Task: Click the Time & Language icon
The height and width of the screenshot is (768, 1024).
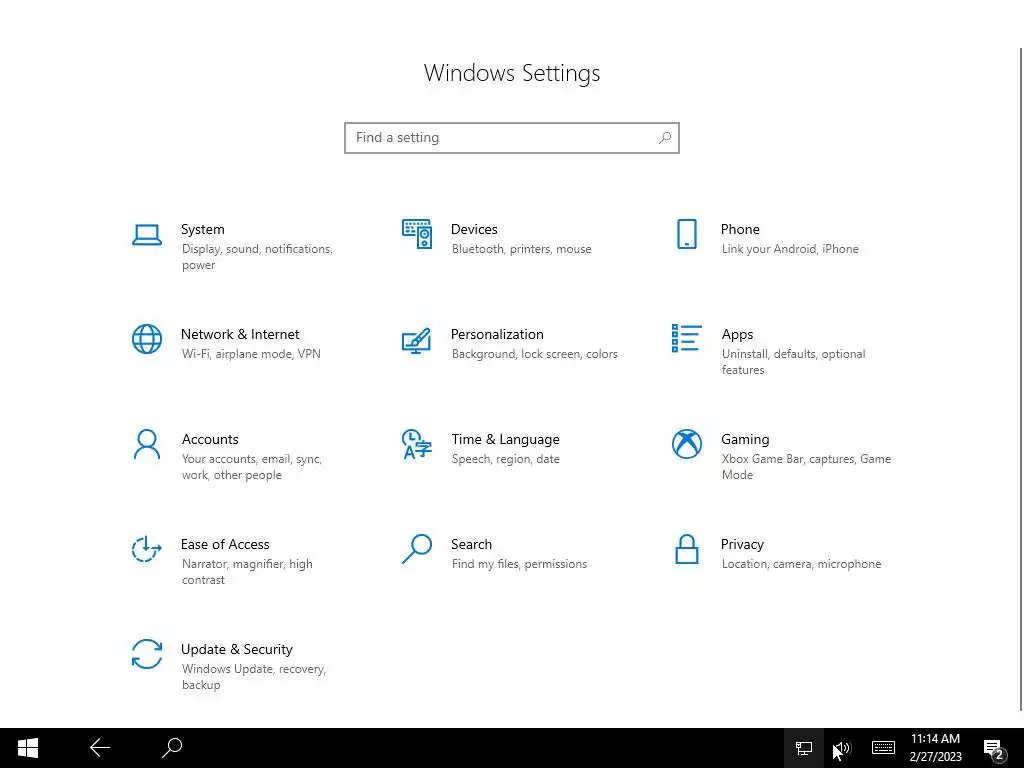Action: tap(417, 444)
